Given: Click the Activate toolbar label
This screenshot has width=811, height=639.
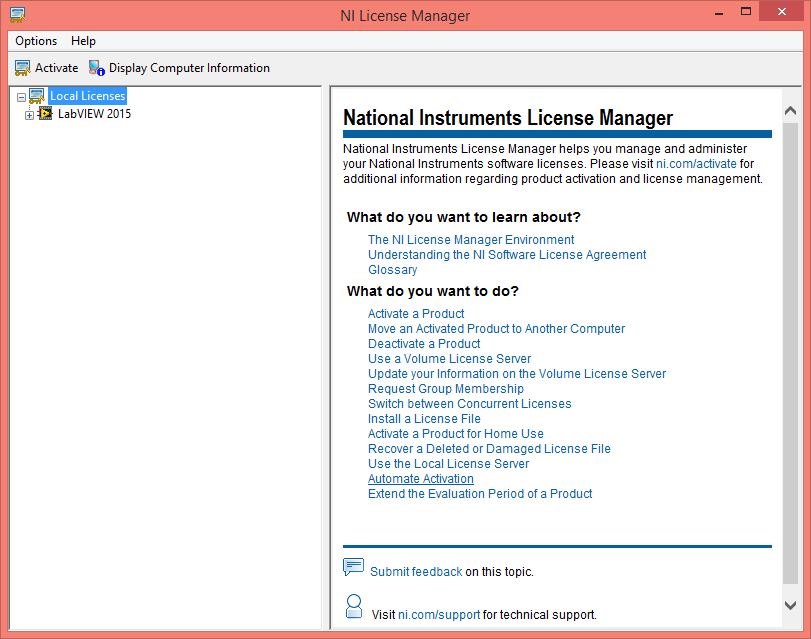Looking at the screenshot, I should coord(56,68).
